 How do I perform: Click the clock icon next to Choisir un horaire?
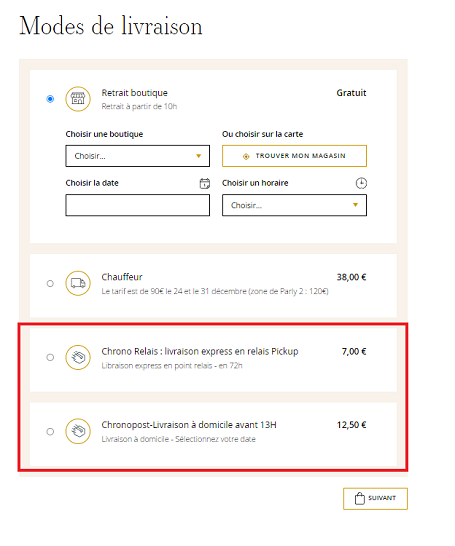(x=361, y=183)
